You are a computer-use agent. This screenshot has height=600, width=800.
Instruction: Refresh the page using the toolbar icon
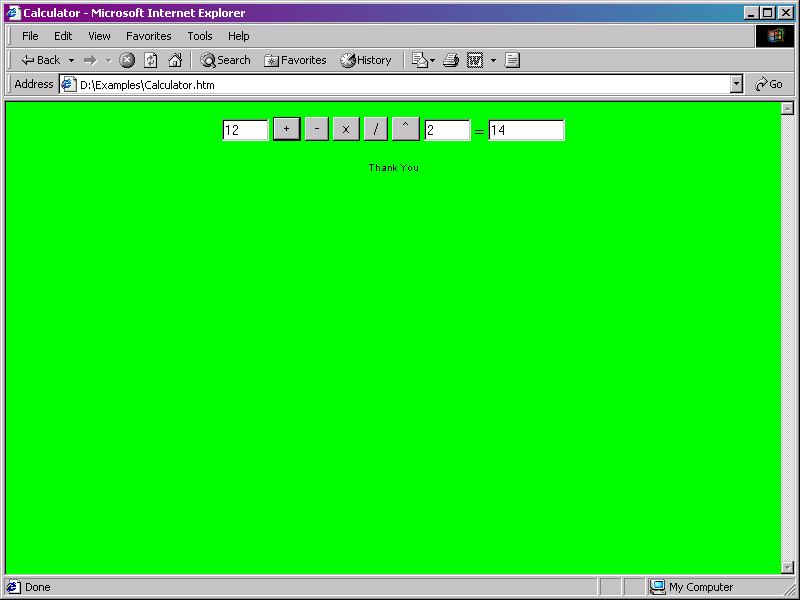click(151, 60)
